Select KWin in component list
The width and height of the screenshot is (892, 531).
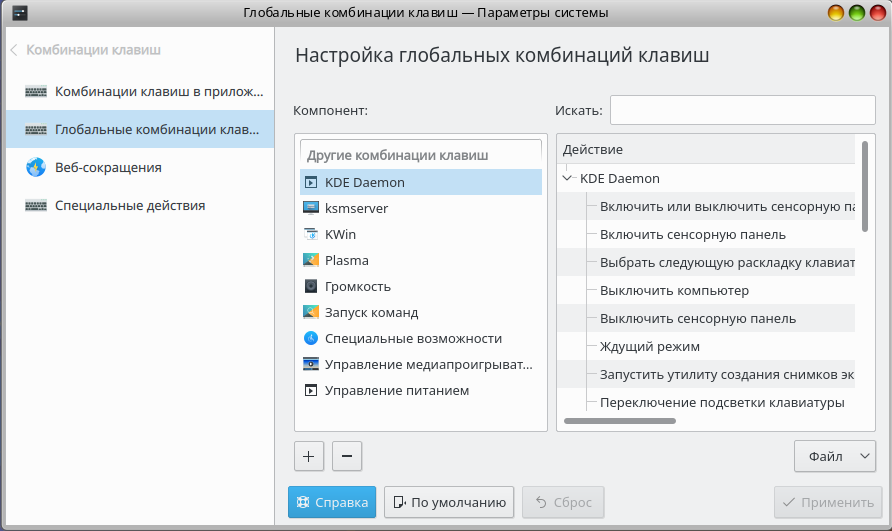(x=421, y=234)
